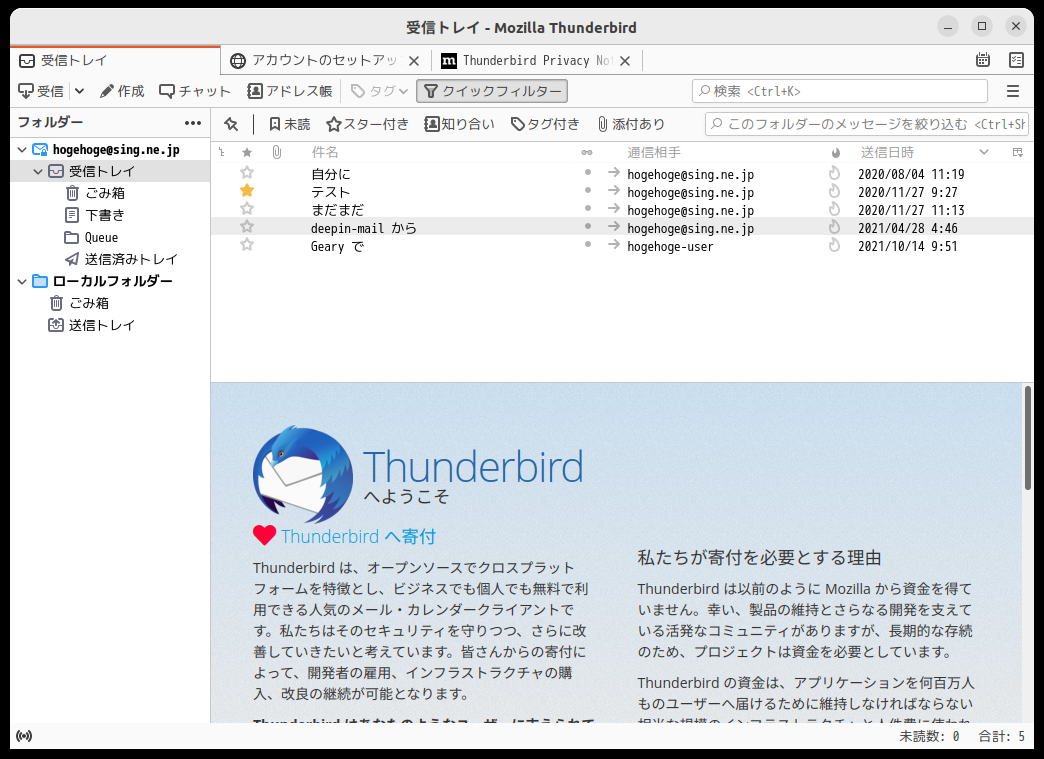
Task: Click the folder message filter text box
Action: 867,124
